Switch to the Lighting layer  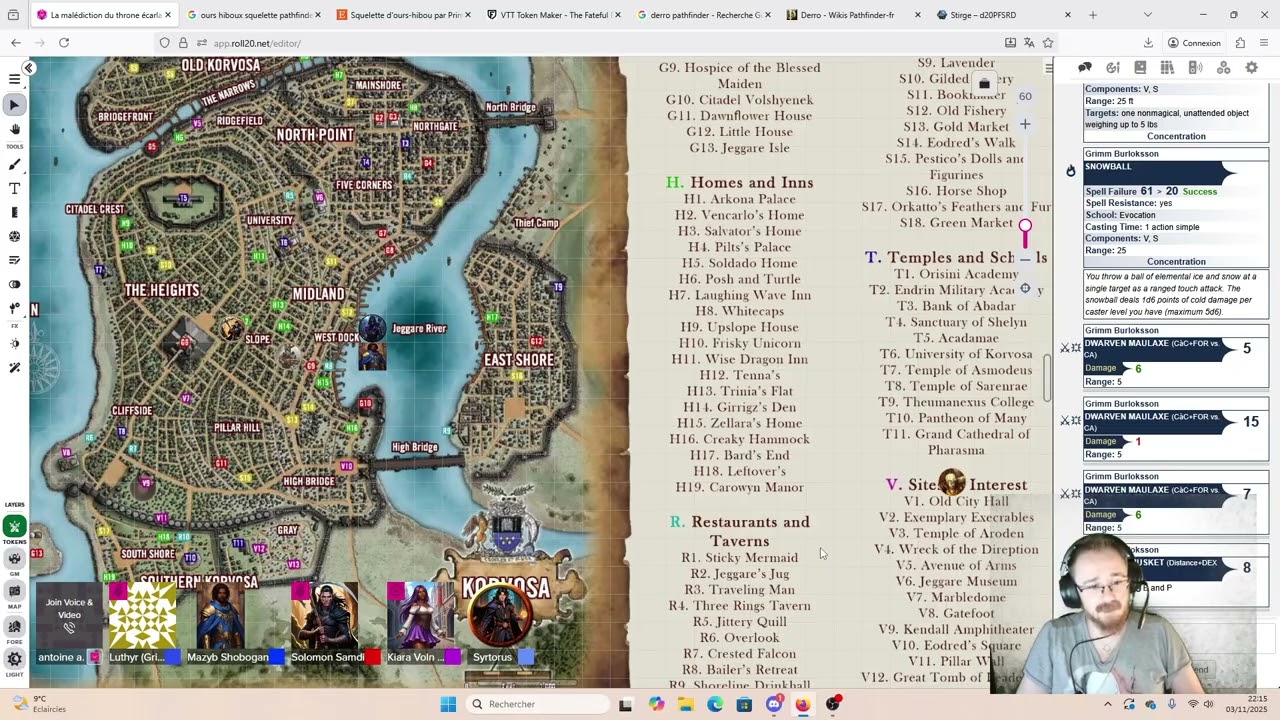(14, 659)
